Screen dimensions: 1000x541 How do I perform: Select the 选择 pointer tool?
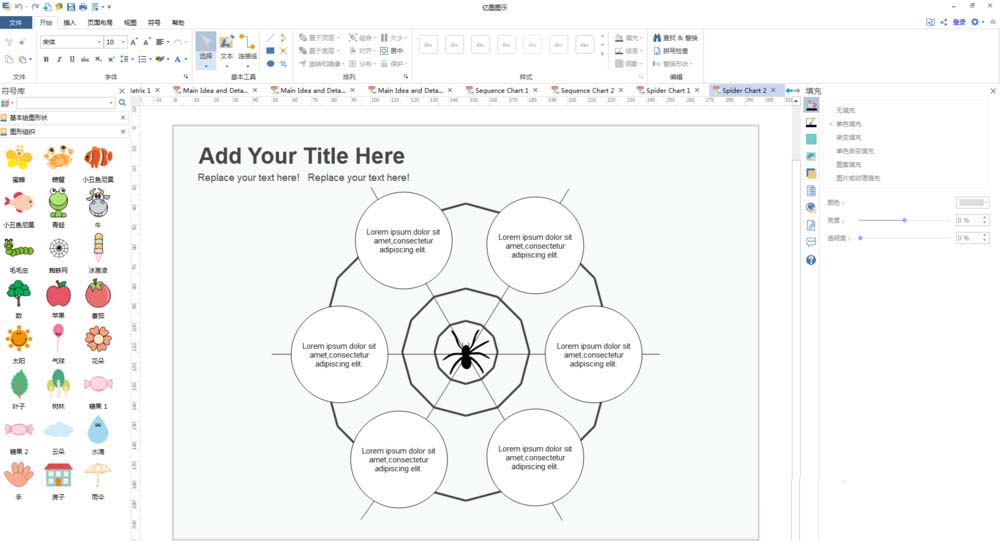pos(205,48)
